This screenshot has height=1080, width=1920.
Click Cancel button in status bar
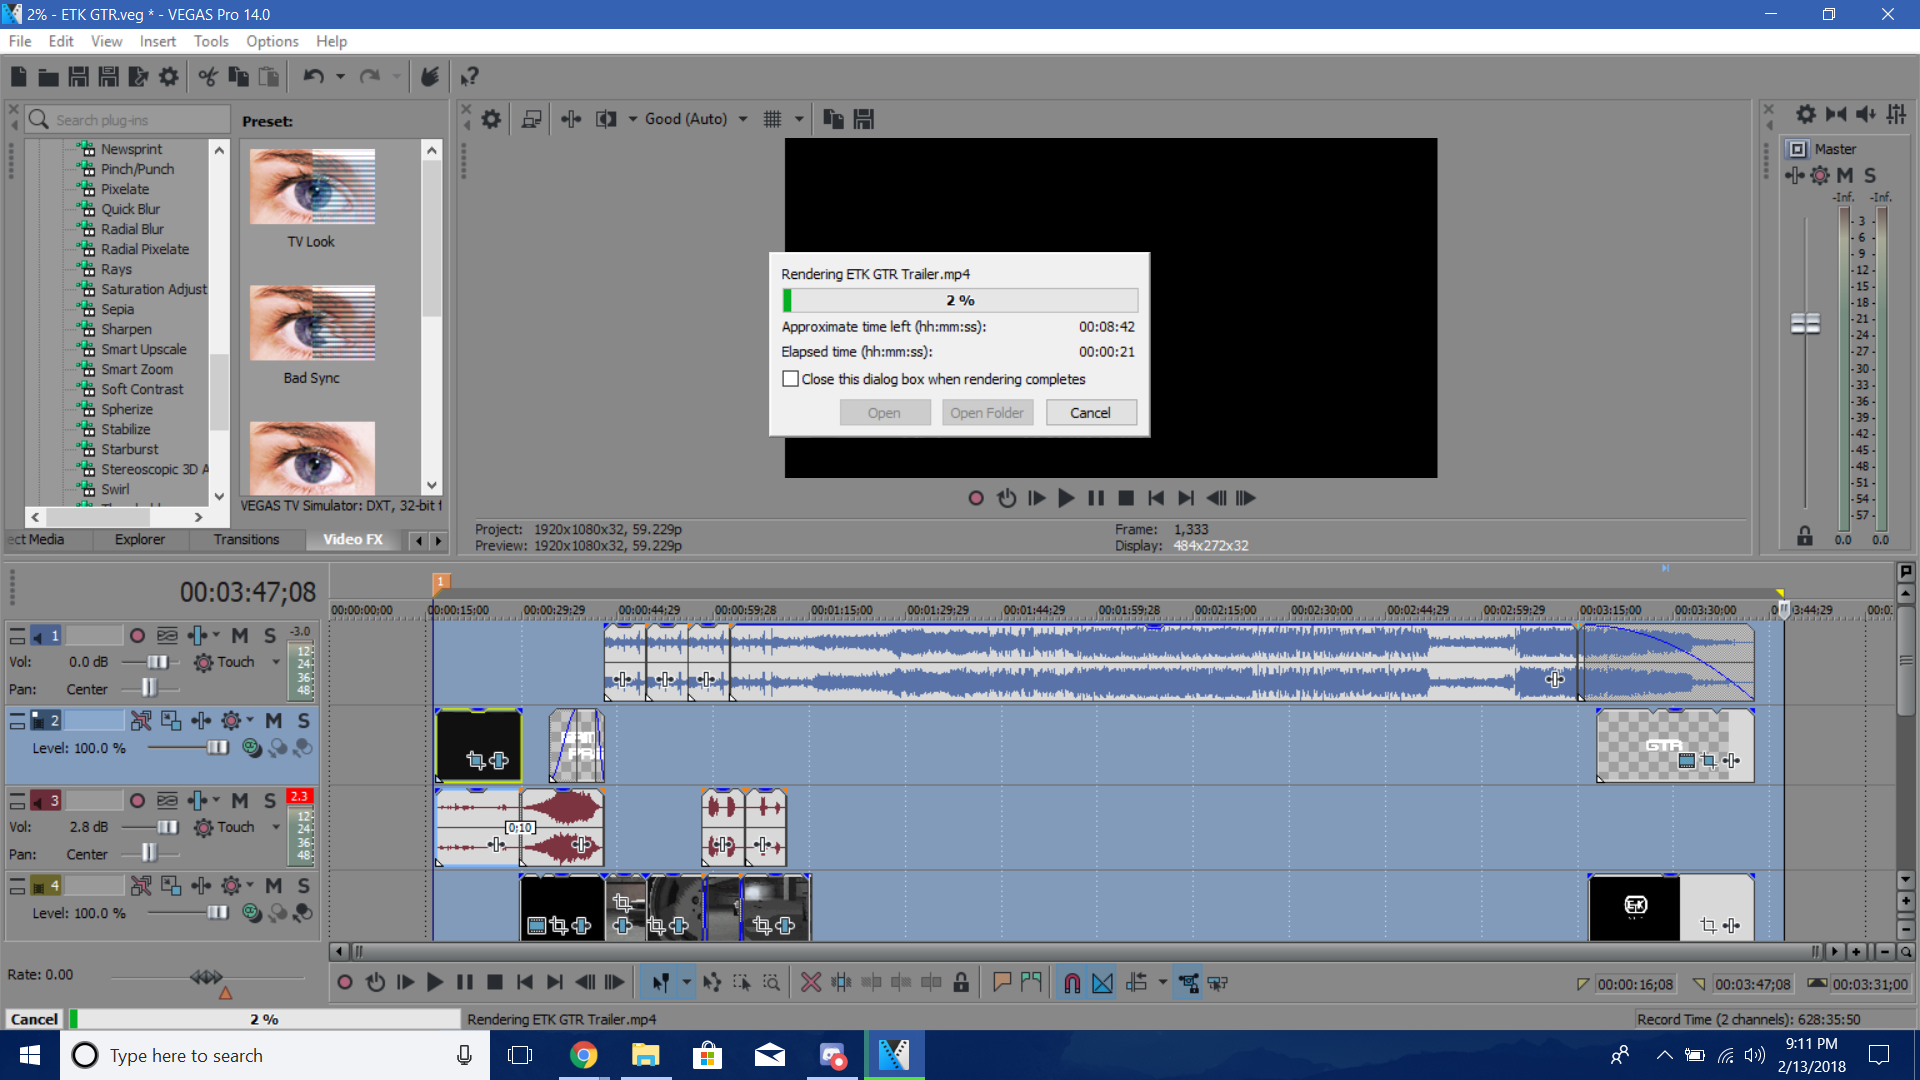(34, 1019)
